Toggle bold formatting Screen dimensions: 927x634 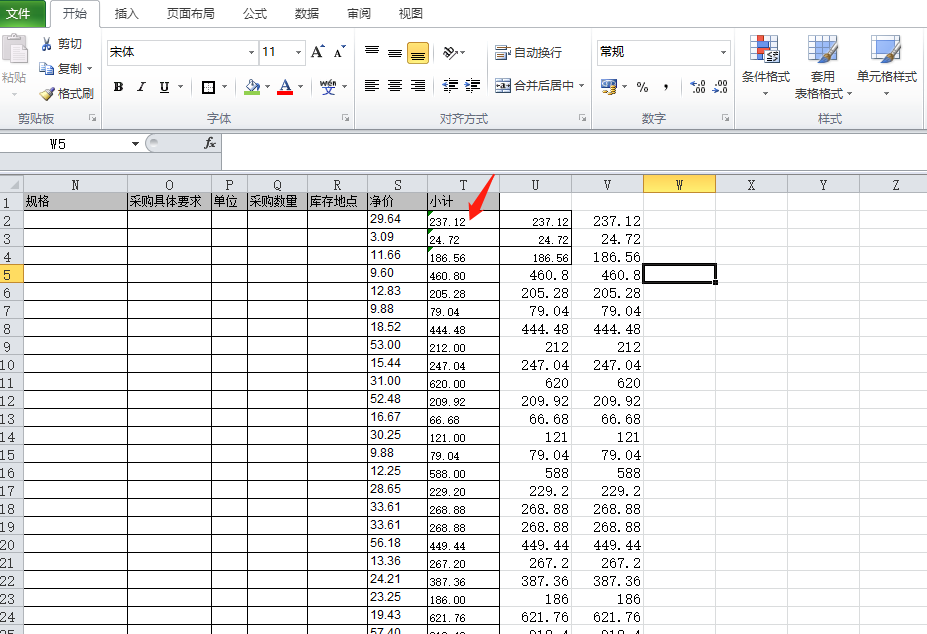point(118,87)
